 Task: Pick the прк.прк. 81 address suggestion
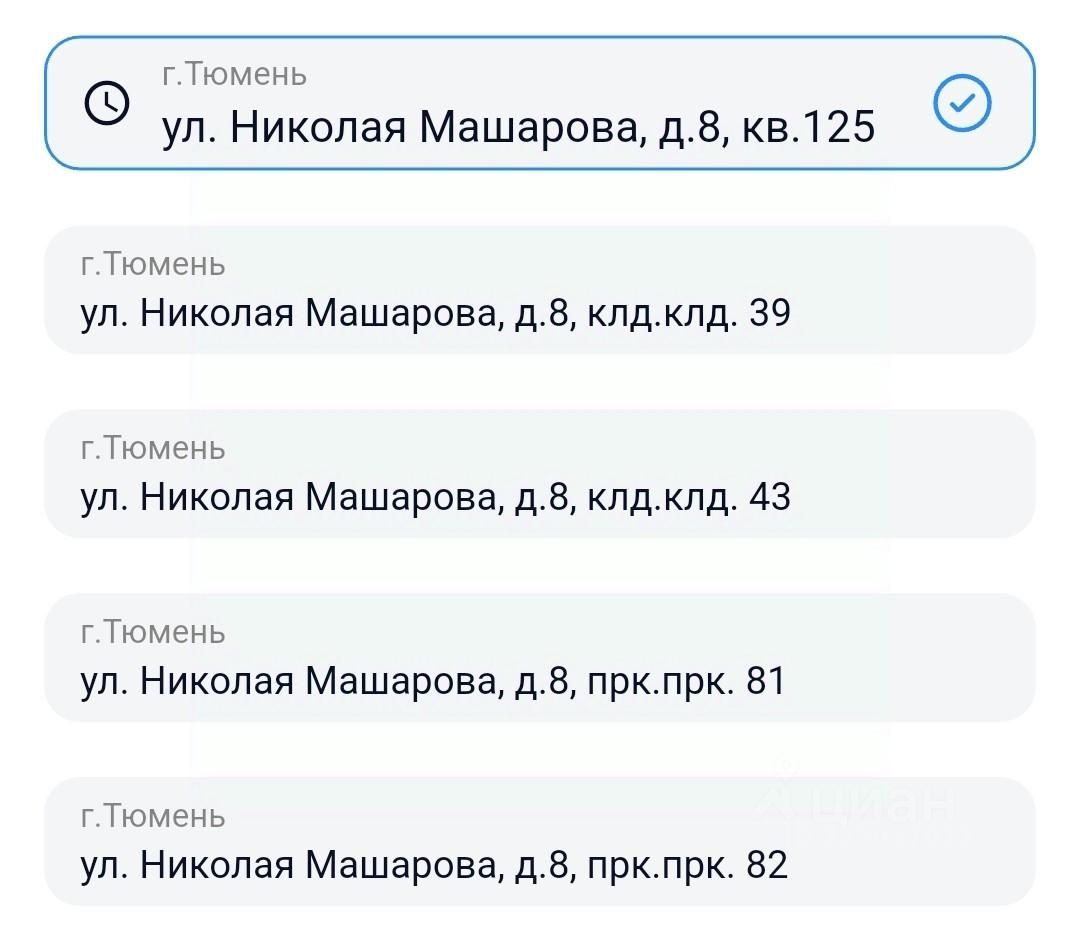click(x=433, y=681)
